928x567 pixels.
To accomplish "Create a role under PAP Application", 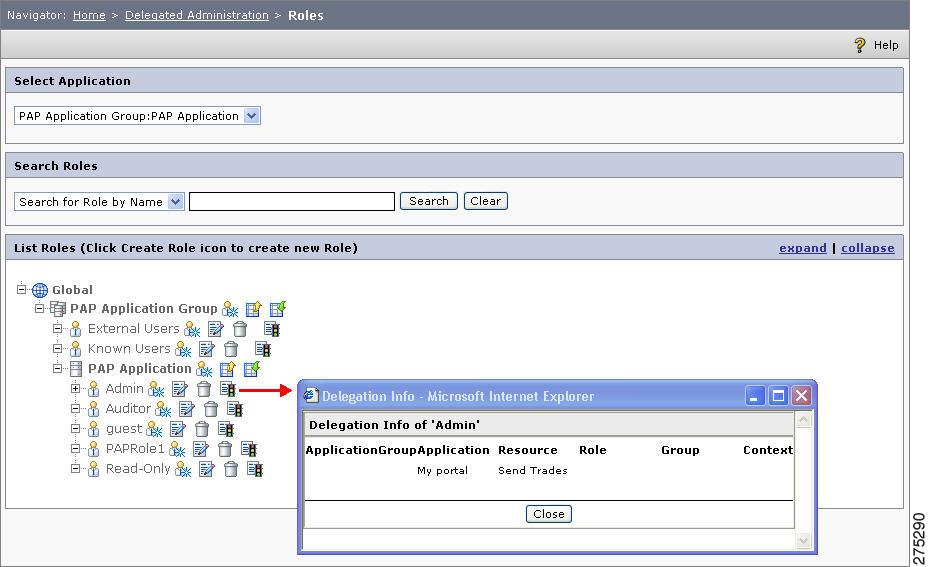I will pos(204,369).
